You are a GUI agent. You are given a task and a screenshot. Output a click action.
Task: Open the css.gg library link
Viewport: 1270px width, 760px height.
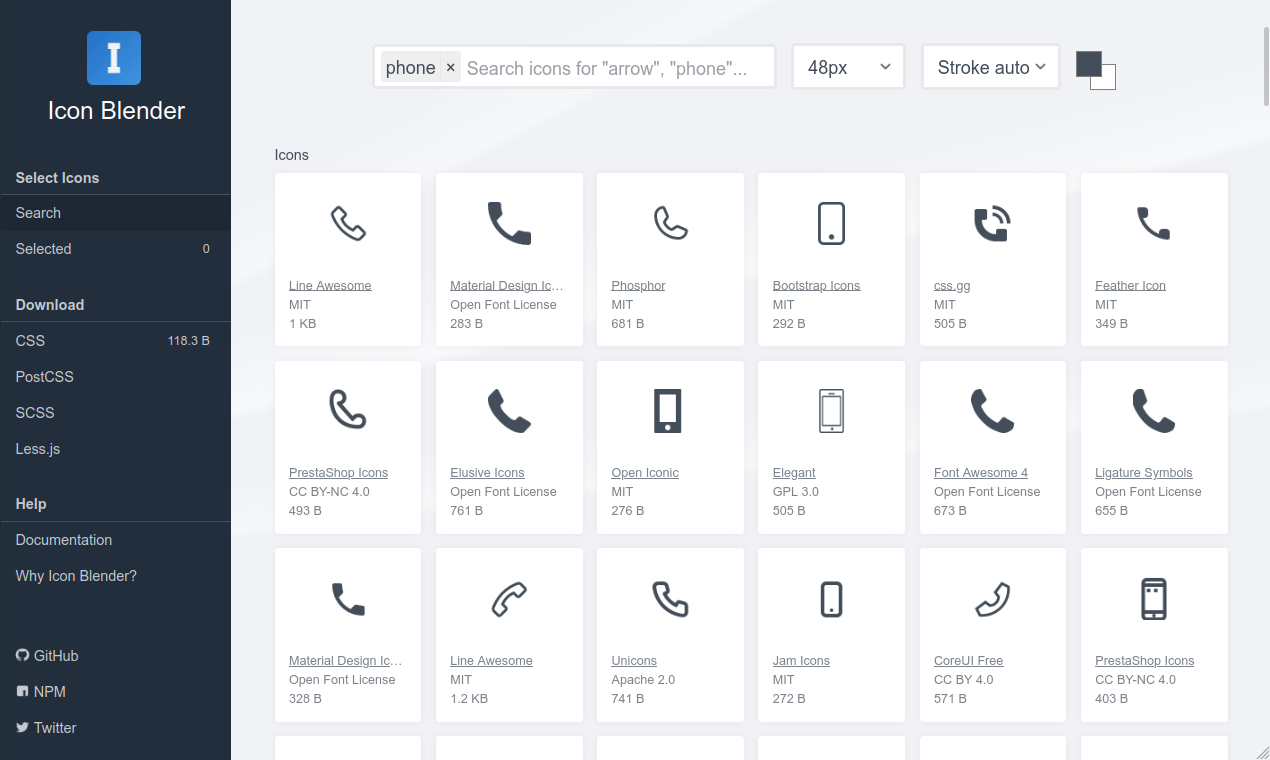952,285
